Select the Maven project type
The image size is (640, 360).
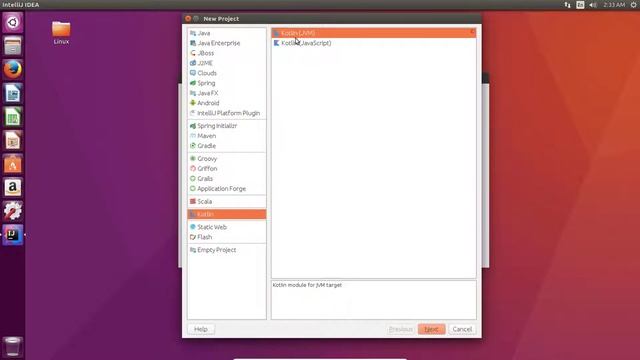[227, 136]
